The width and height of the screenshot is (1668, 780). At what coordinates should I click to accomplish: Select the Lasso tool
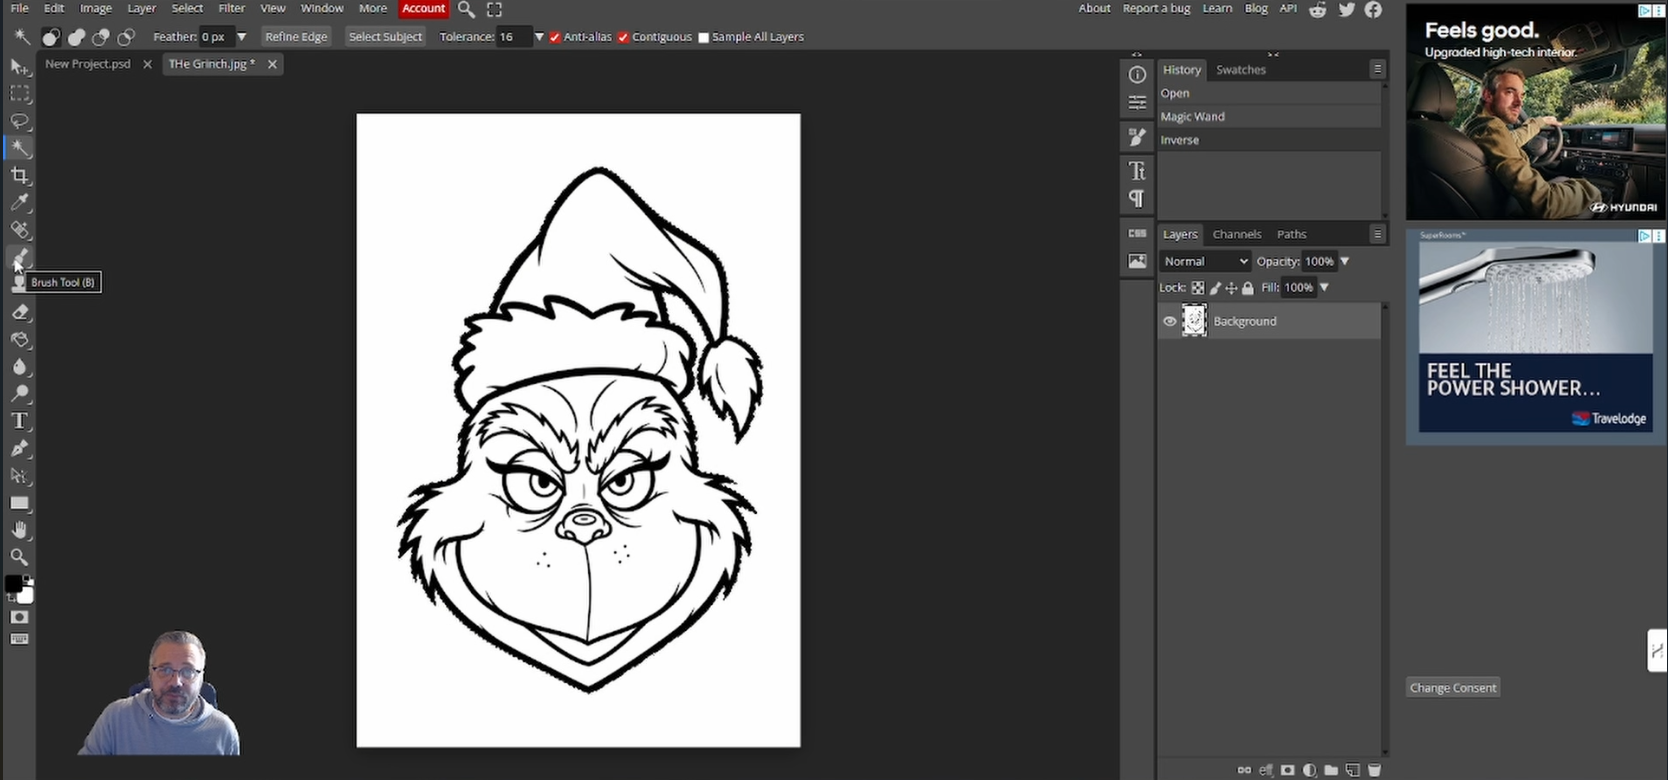click(x=19, y=121)
